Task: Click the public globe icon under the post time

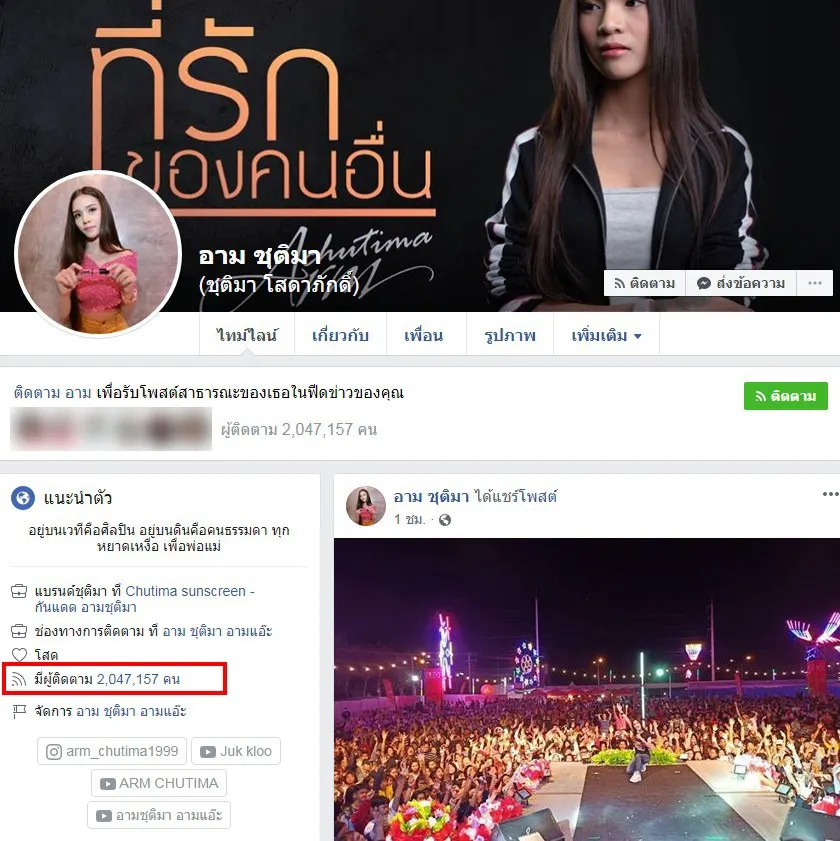Action: [445, 520]
